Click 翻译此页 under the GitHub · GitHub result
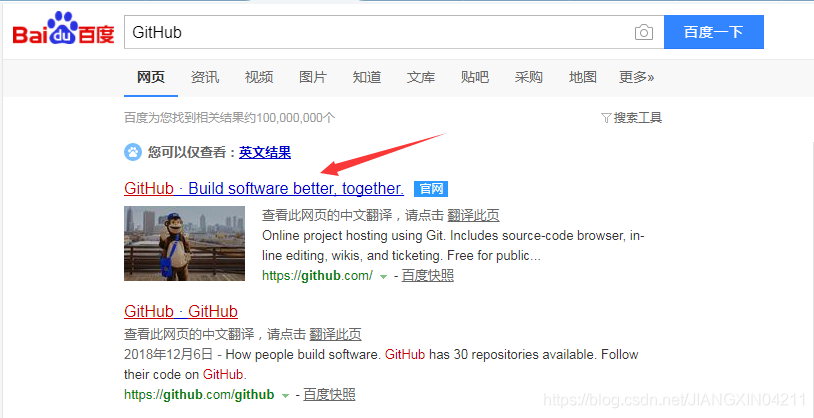This screenshot has height=418, width=814. [335, 334]
